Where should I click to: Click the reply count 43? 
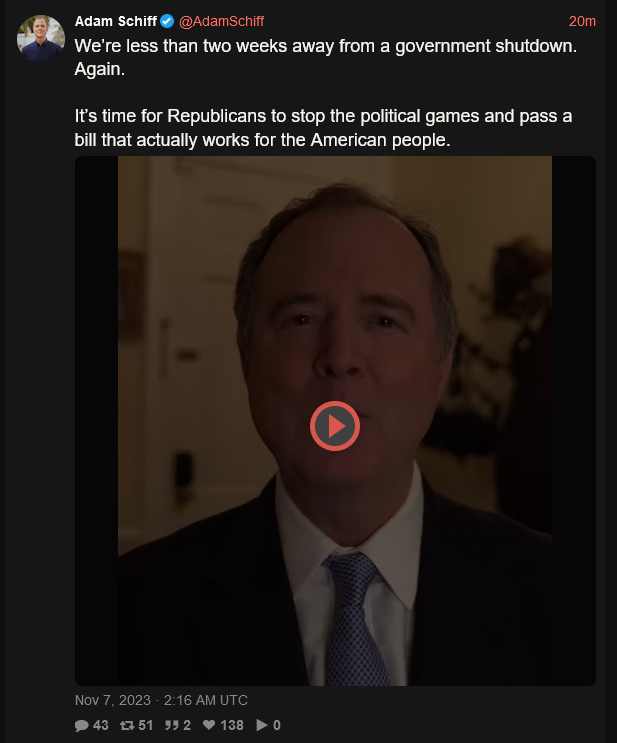[x=100, y=725]
